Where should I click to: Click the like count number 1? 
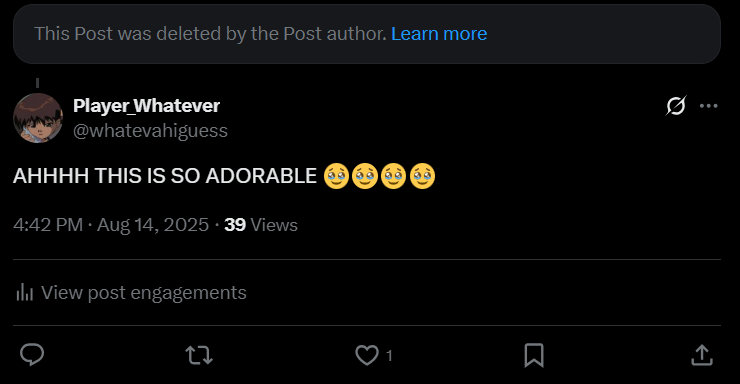[x=389, y=355]
